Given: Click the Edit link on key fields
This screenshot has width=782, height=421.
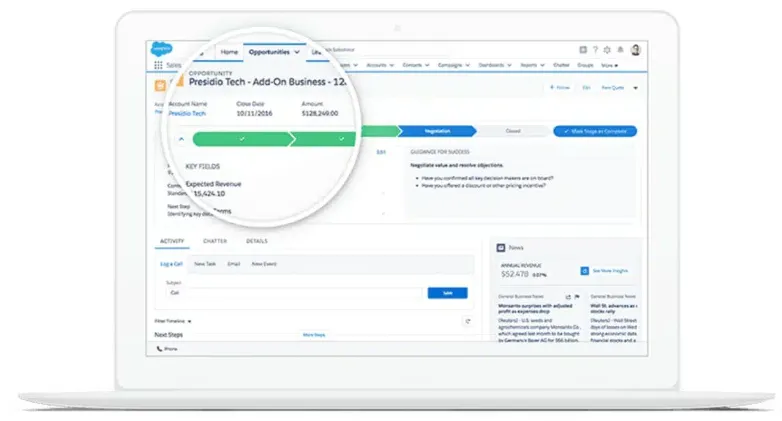Looking at the screenshot, I should 381,152.
